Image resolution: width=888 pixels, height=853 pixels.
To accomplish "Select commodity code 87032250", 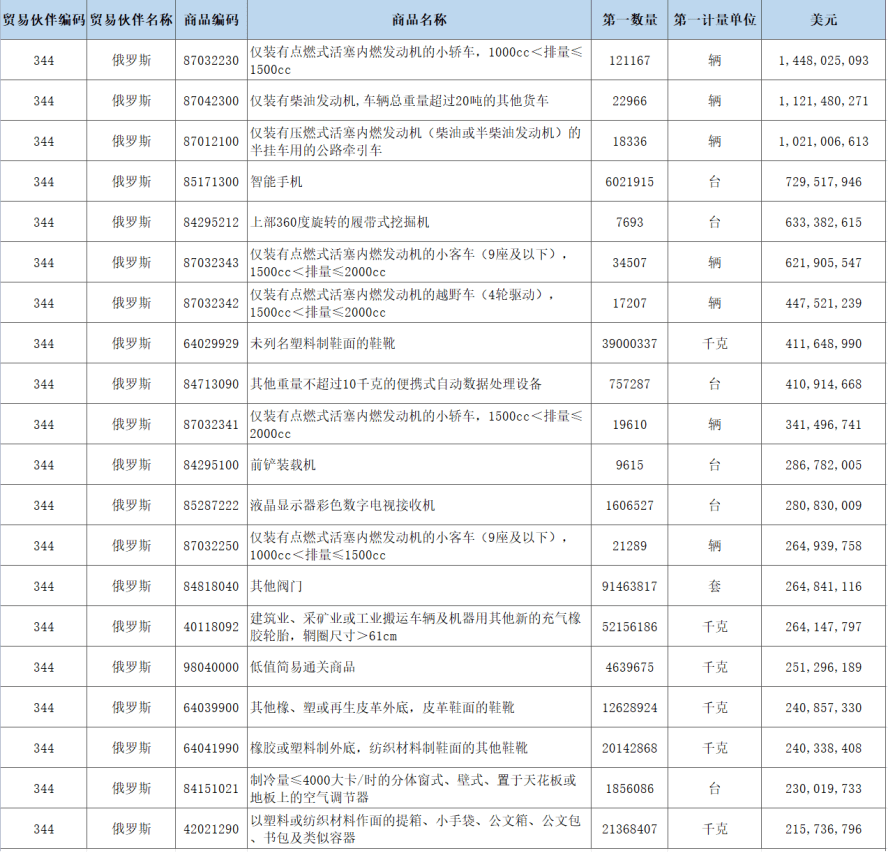I will click(x=211, y=546).
